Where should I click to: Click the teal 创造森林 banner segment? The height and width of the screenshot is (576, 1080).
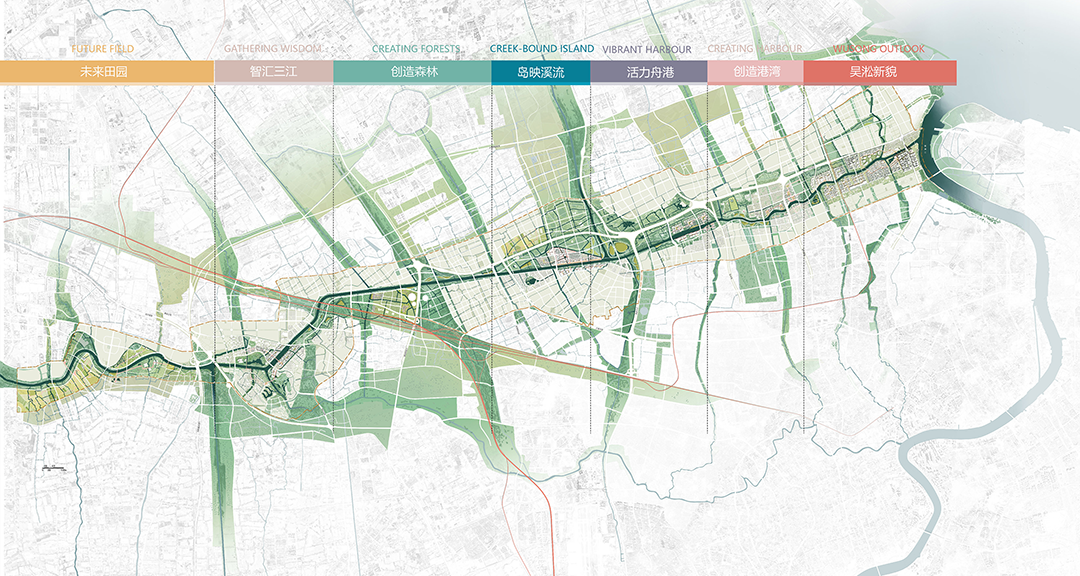[x=412, y=72]
